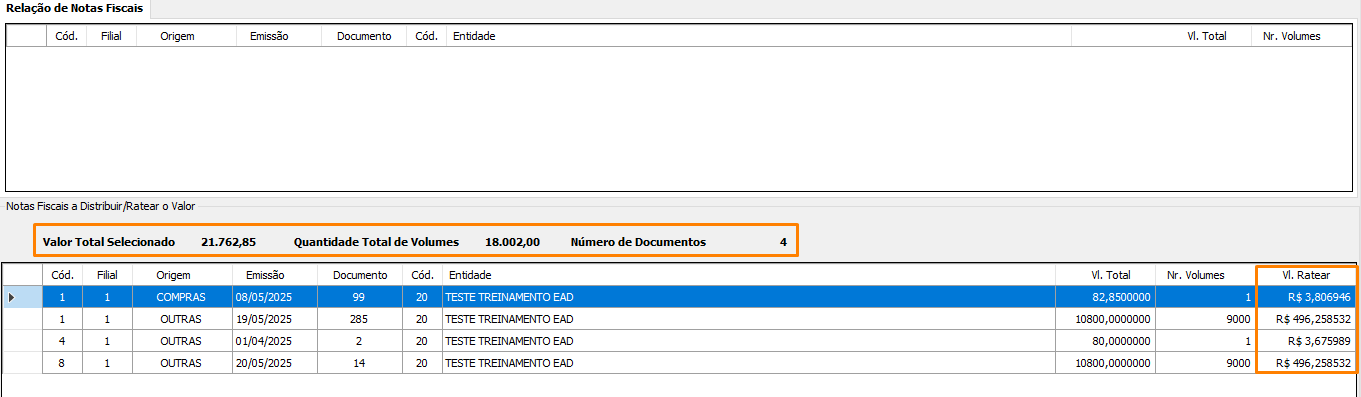Select code 8 cell in 20/05/2025 row
The width and height of the screenshot is (1361, 397).
[x=62, y=363]
